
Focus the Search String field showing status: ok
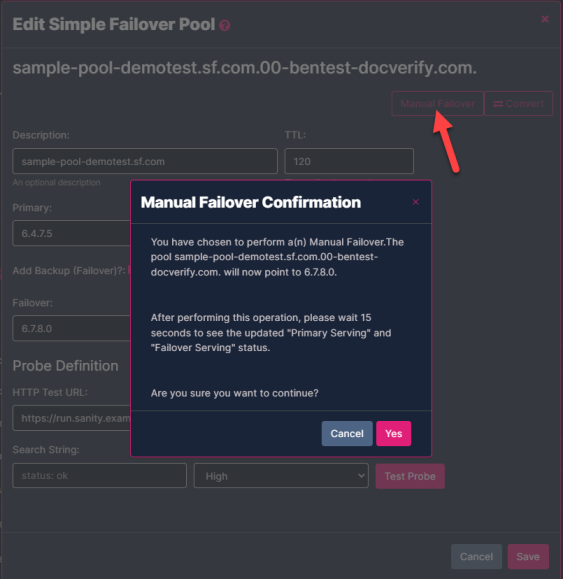(x=100, y=476)
